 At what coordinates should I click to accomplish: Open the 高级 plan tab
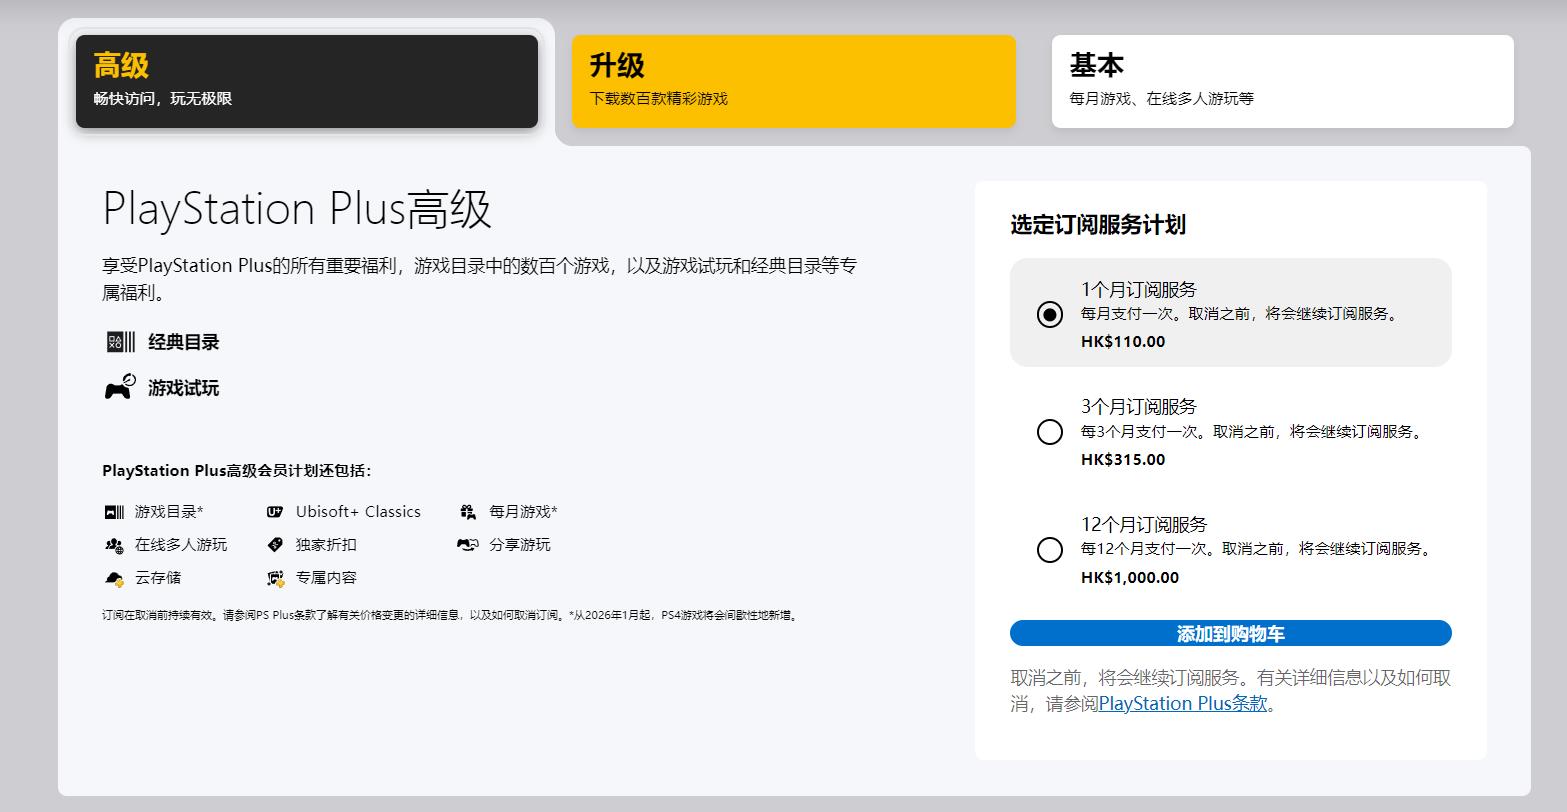tap(306, 82)
